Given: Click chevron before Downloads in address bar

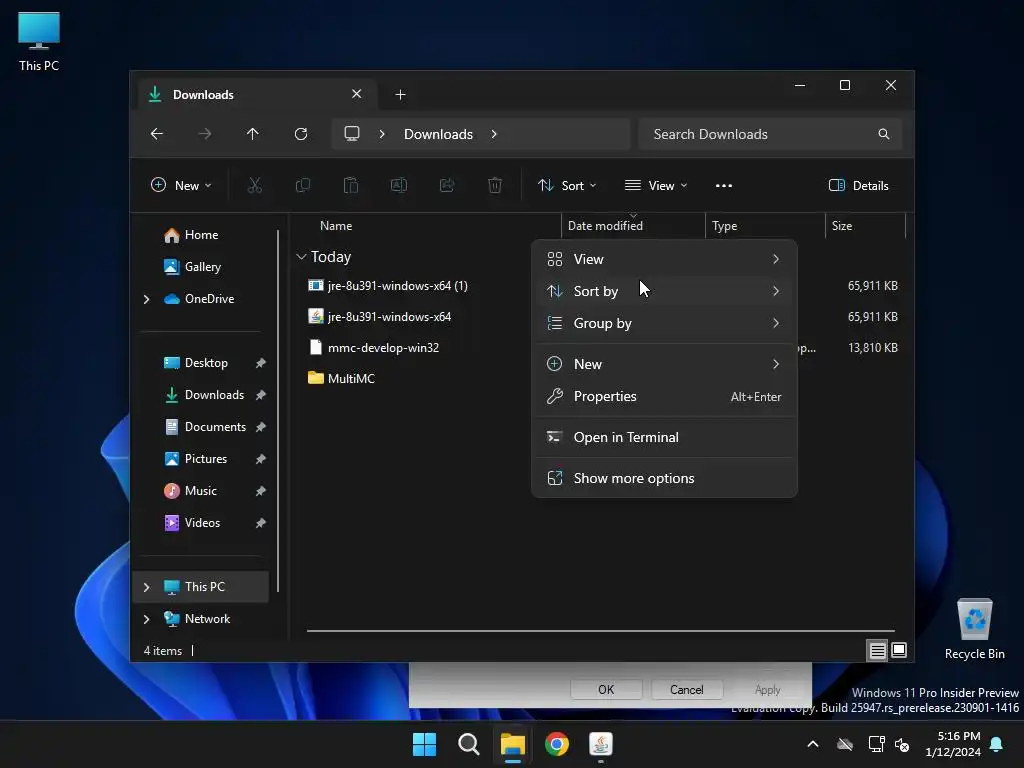Looking at the screenshot, I should coord(382,134).
